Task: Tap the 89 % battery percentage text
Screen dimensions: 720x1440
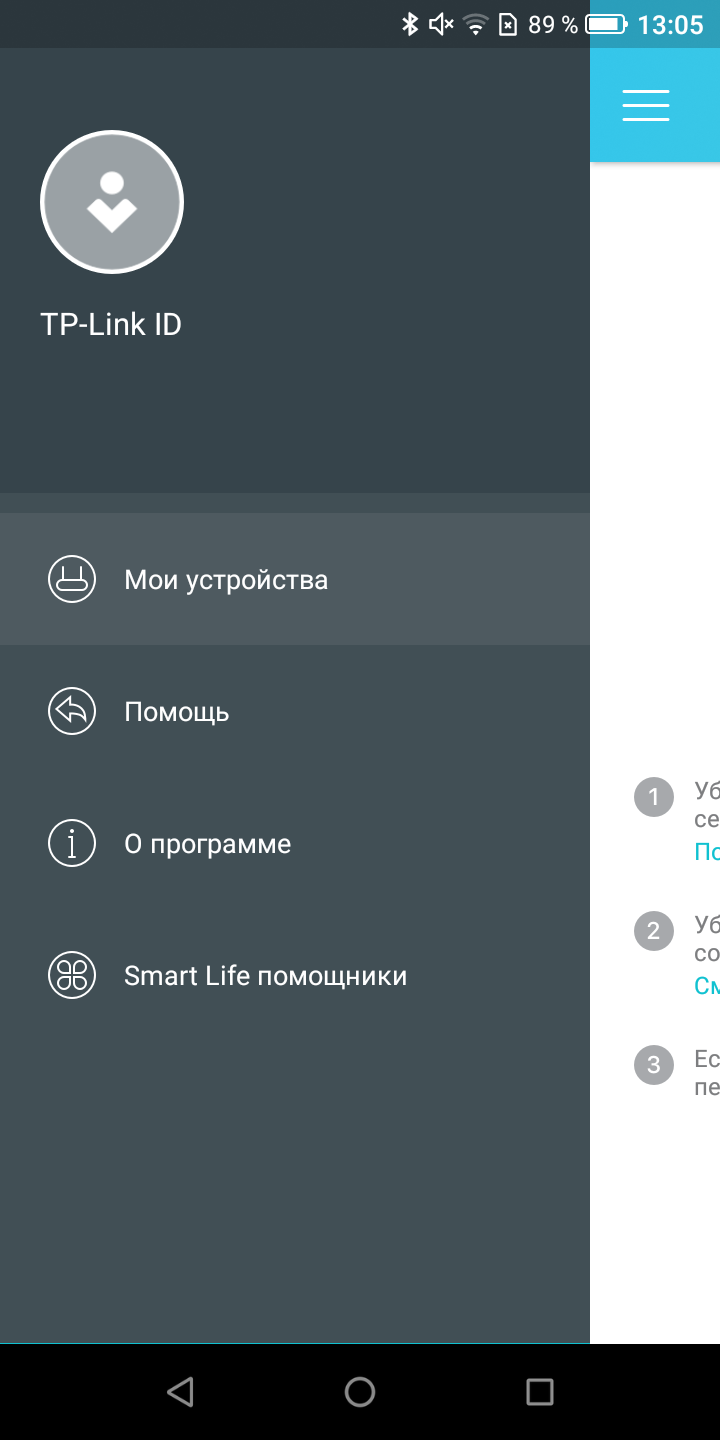Action: [x=553, y=25]
